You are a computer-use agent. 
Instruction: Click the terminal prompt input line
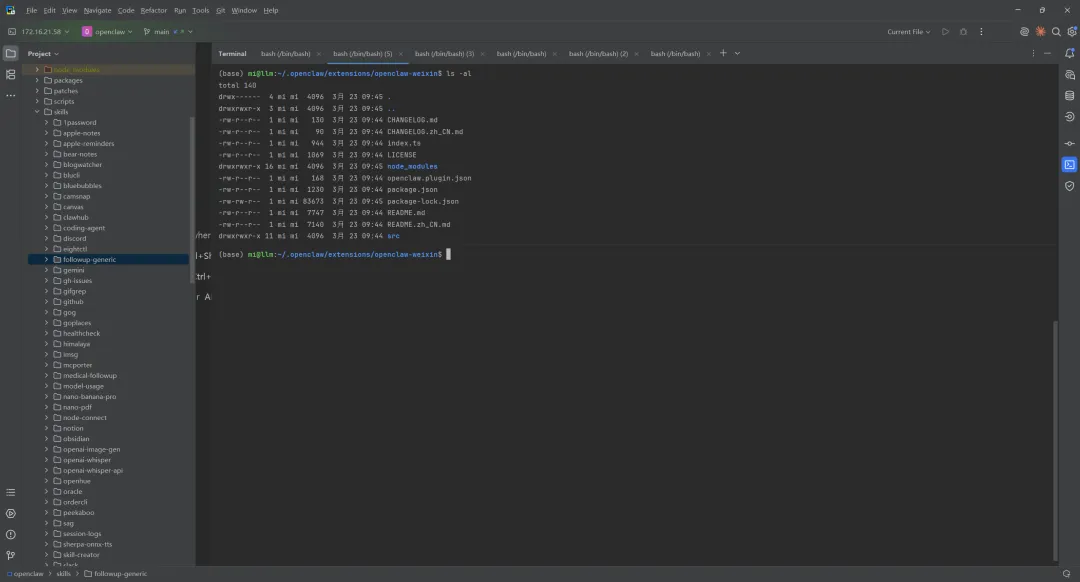coord(636,255)
